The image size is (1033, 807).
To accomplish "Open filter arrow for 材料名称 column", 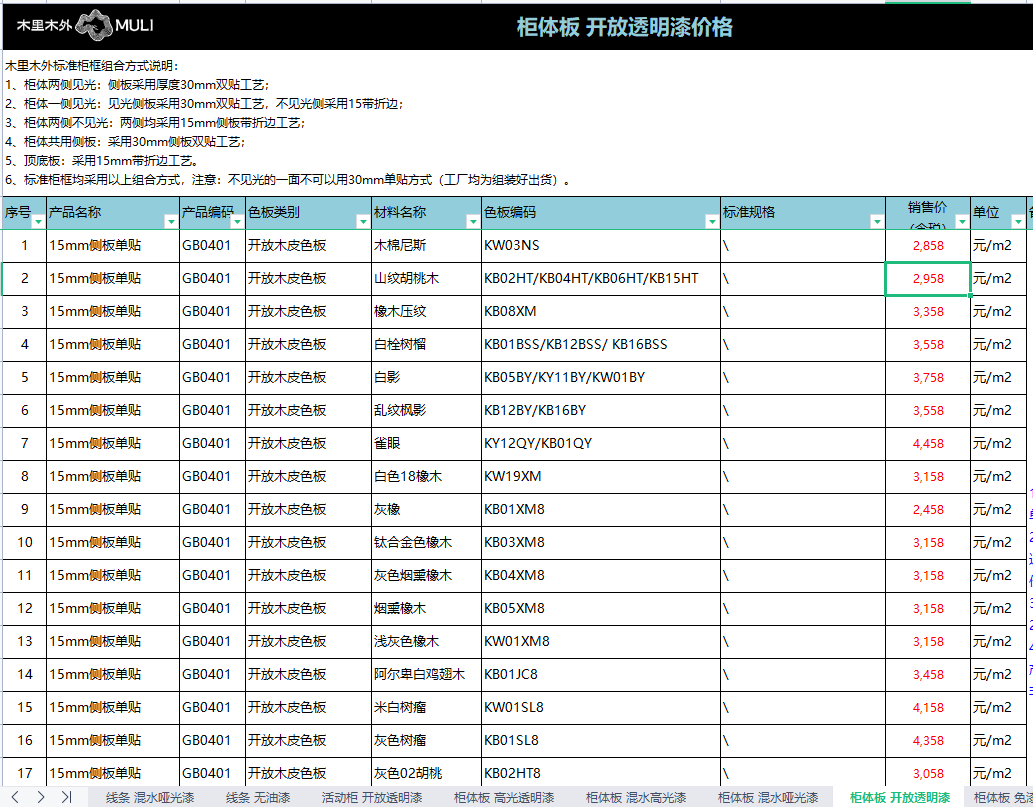I will tap(472, 222).
